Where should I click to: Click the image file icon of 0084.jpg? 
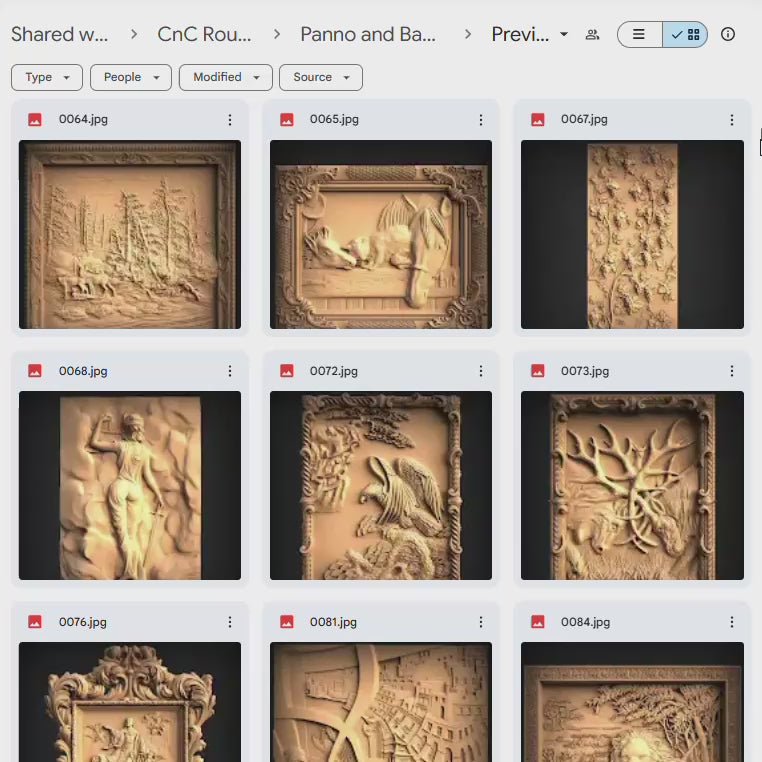point(537,622)
